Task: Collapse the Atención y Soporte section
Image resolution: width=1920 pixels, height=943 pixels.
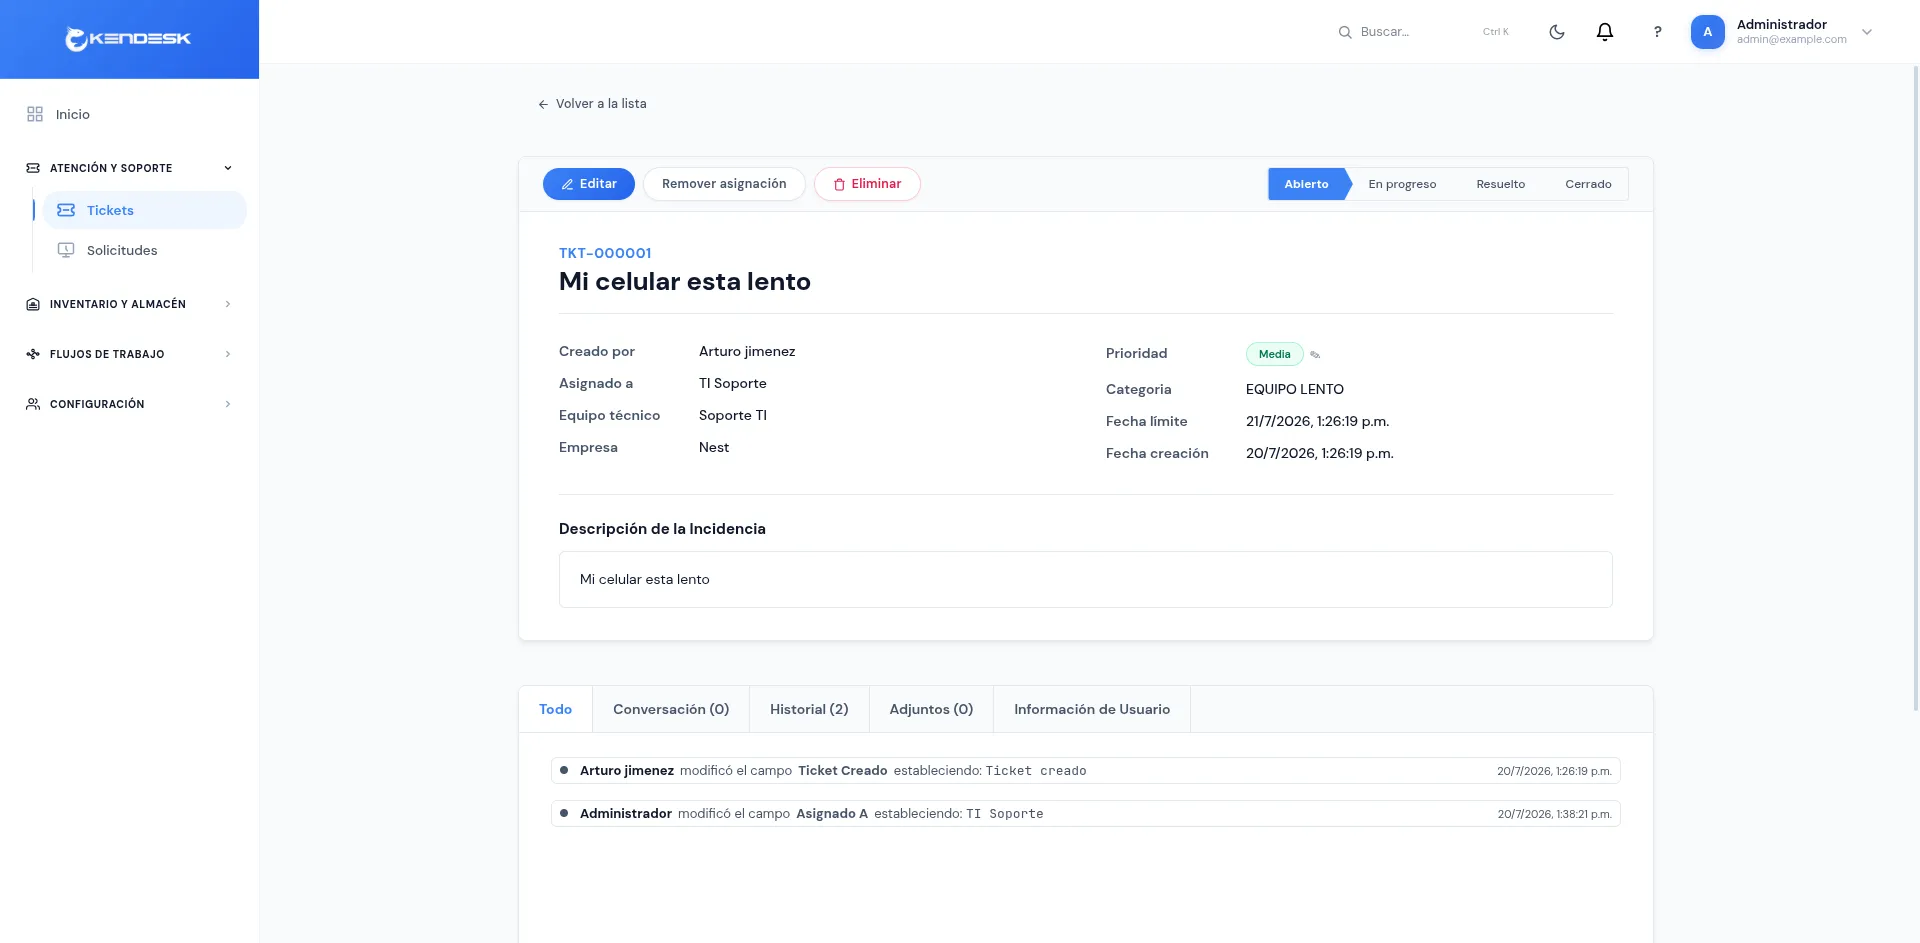Action: coord(228,168)
